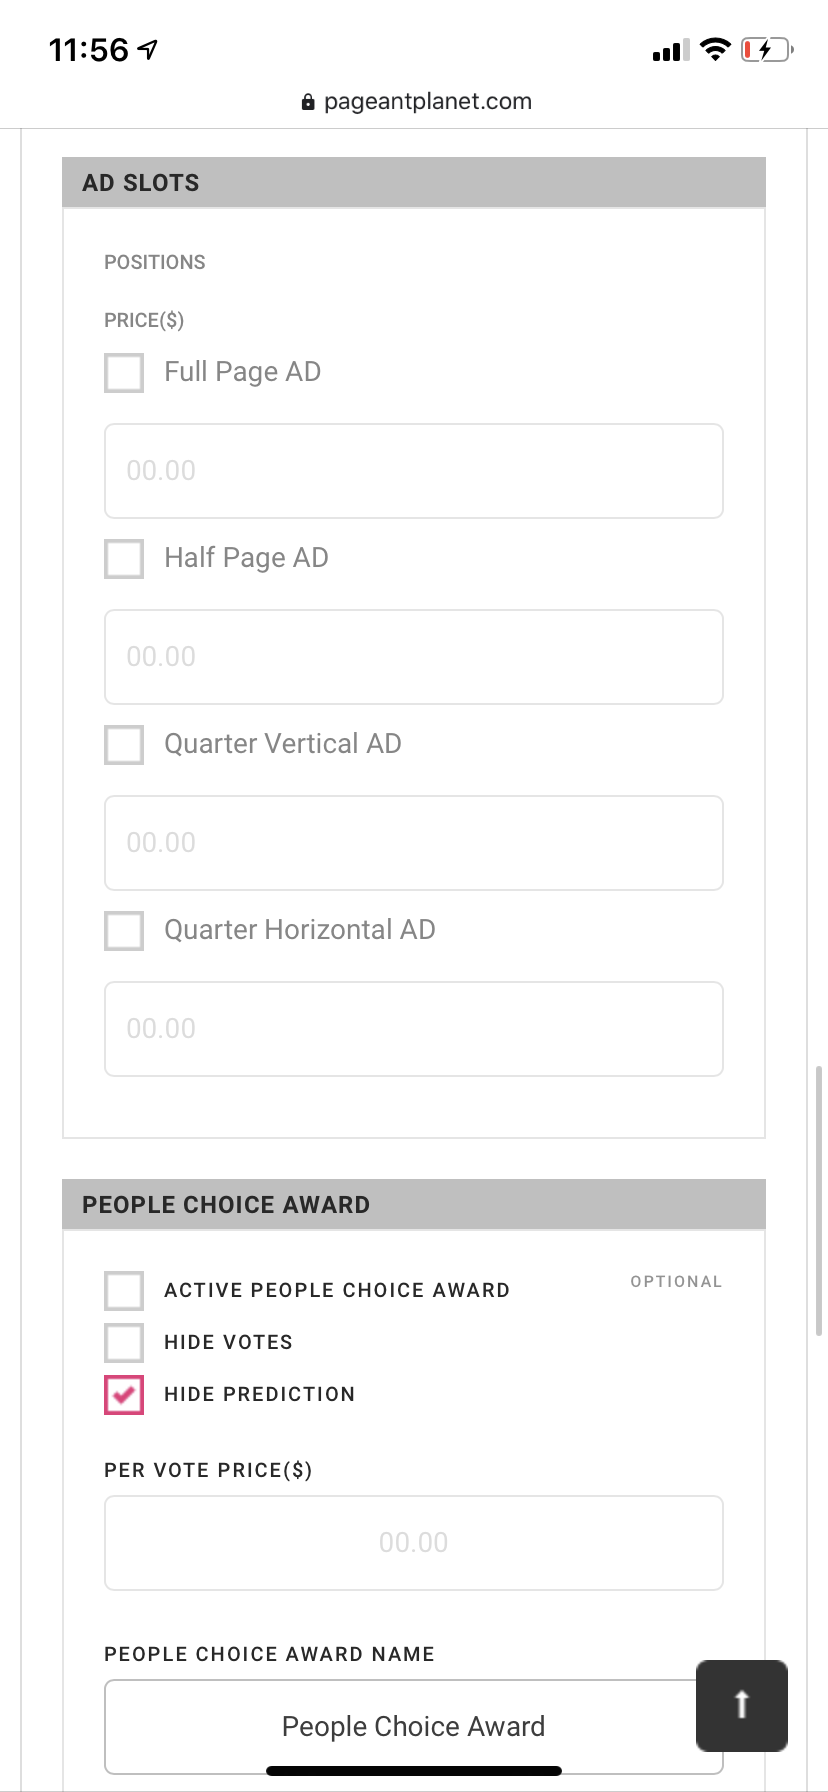This screenshot has width=828, height=1792.
Task: Focus the Half Page AD price input
Action: click(x=414, y=657)
